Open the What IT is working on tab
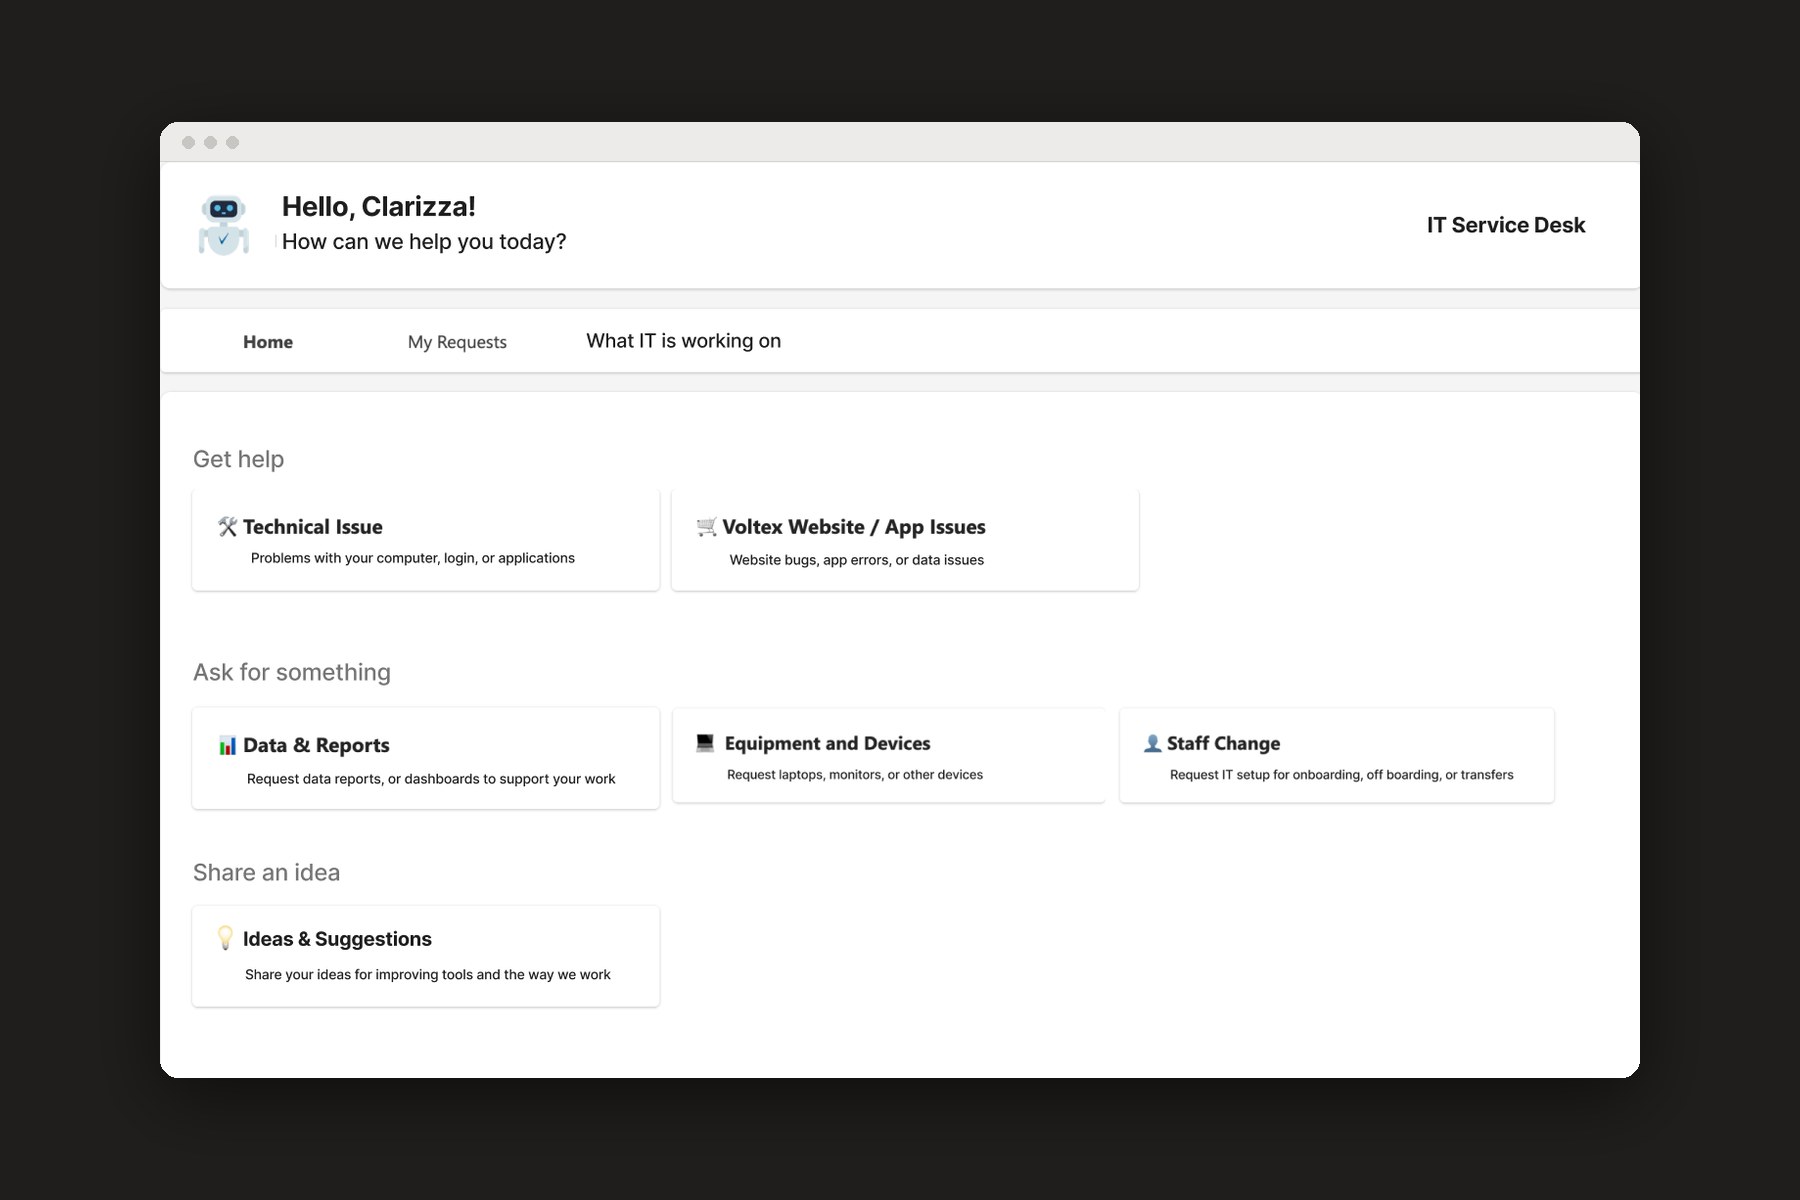The image size is (1800, 1200). coord(684,341)
